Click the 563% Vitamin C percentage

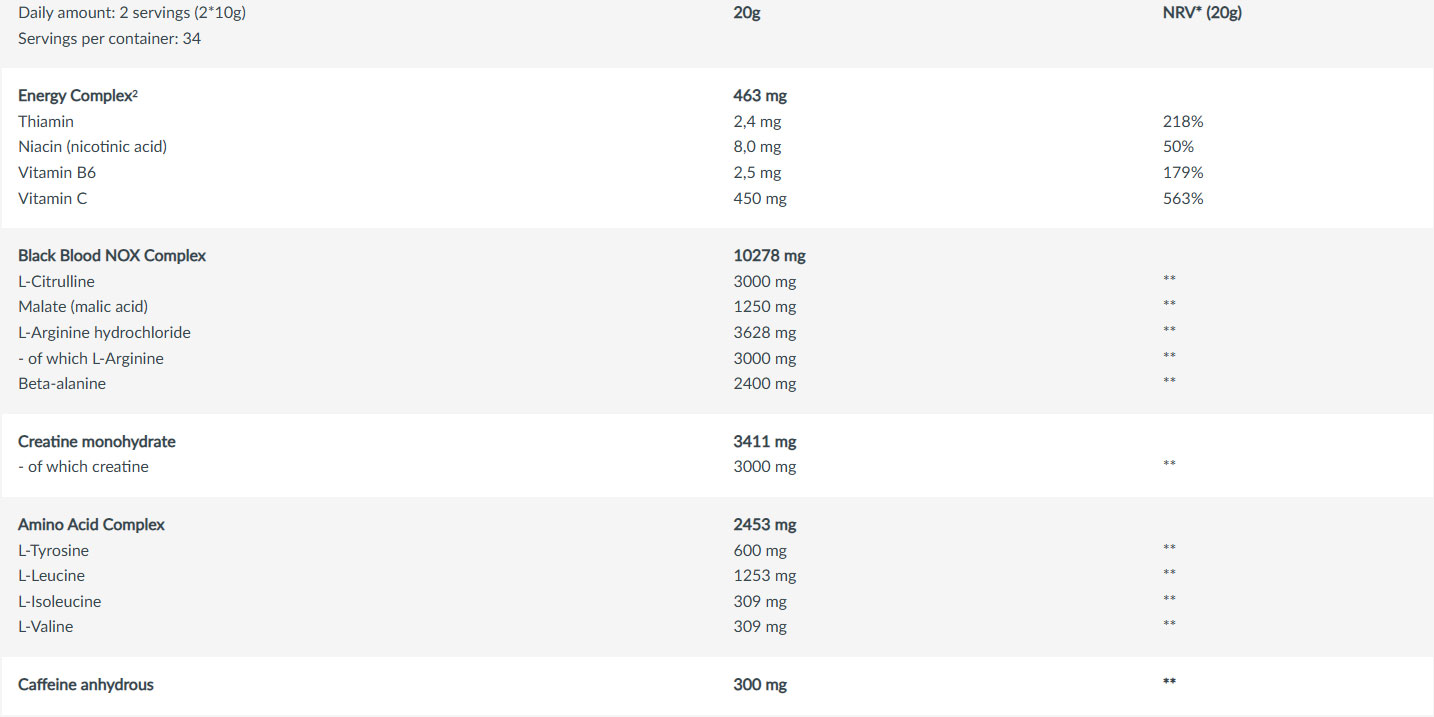coord(1183,198)
